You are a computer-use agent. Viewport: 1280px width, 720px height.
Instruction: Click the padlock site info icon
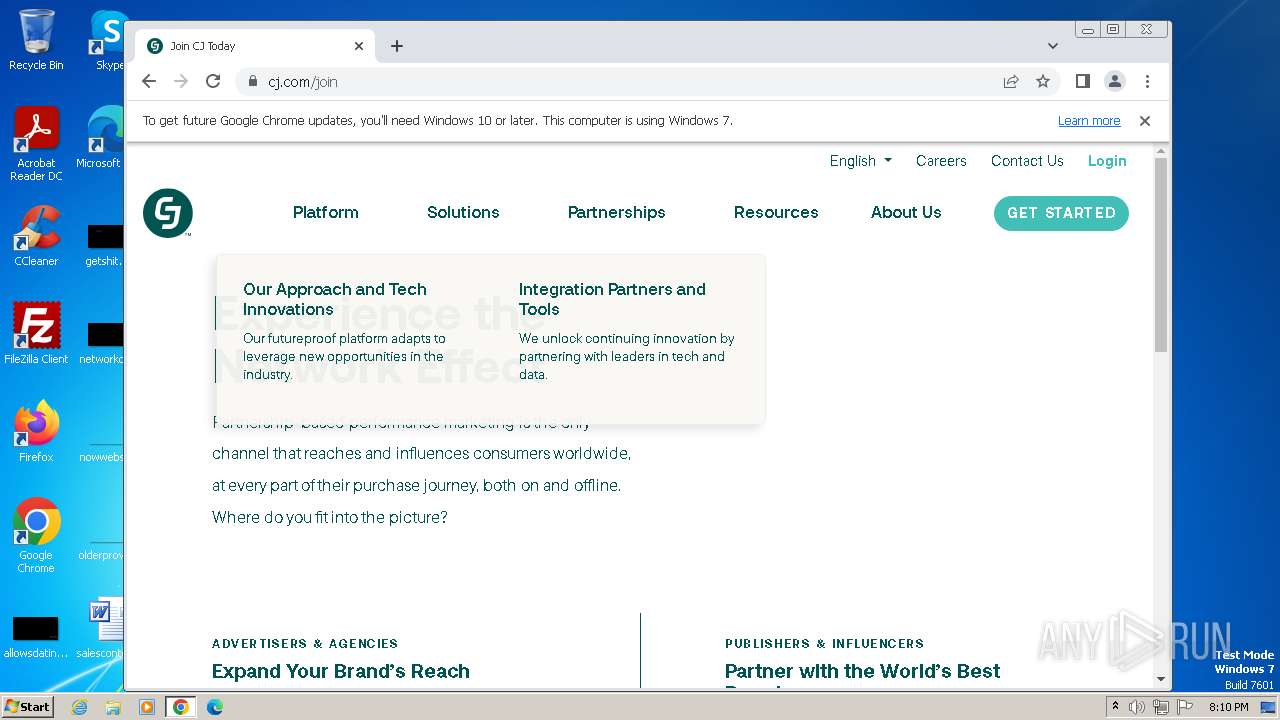tap(252, 82)
